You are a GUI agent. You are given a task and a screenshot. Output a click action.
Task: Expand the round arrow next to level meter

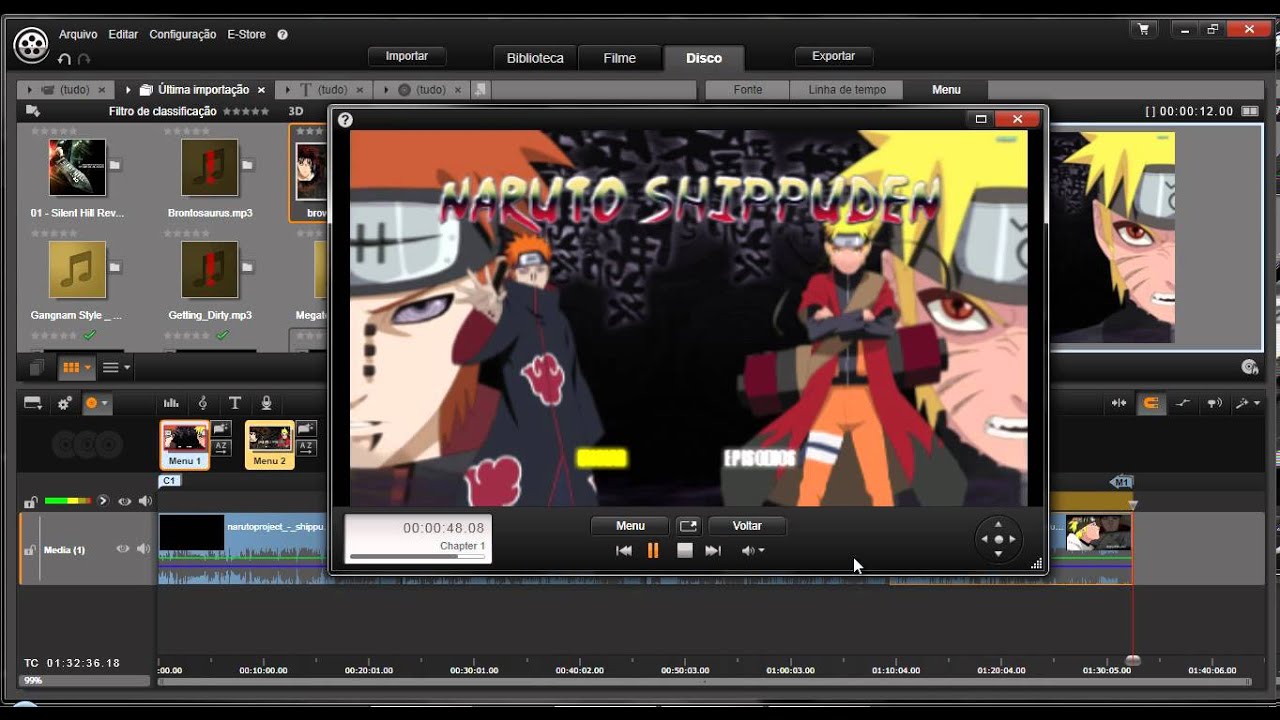click(102, 501)
